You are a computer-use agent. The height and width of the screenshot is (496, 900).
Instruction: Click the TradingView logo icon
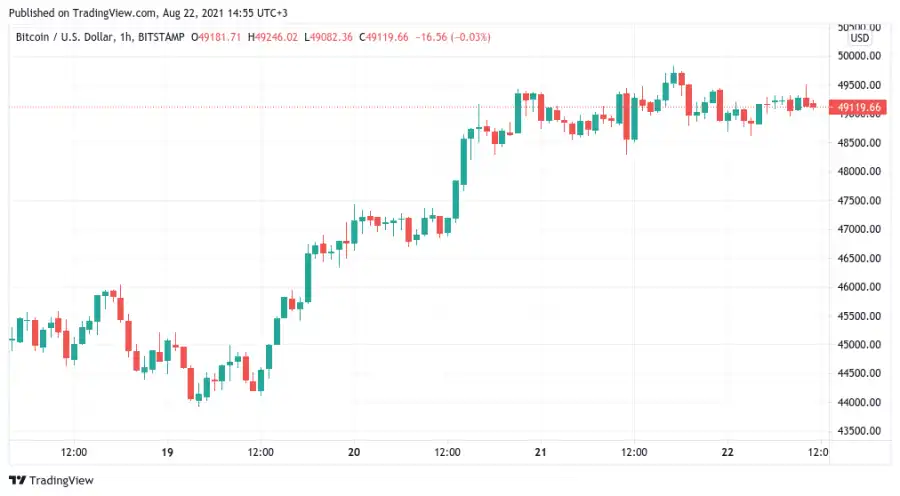point(17,480)
